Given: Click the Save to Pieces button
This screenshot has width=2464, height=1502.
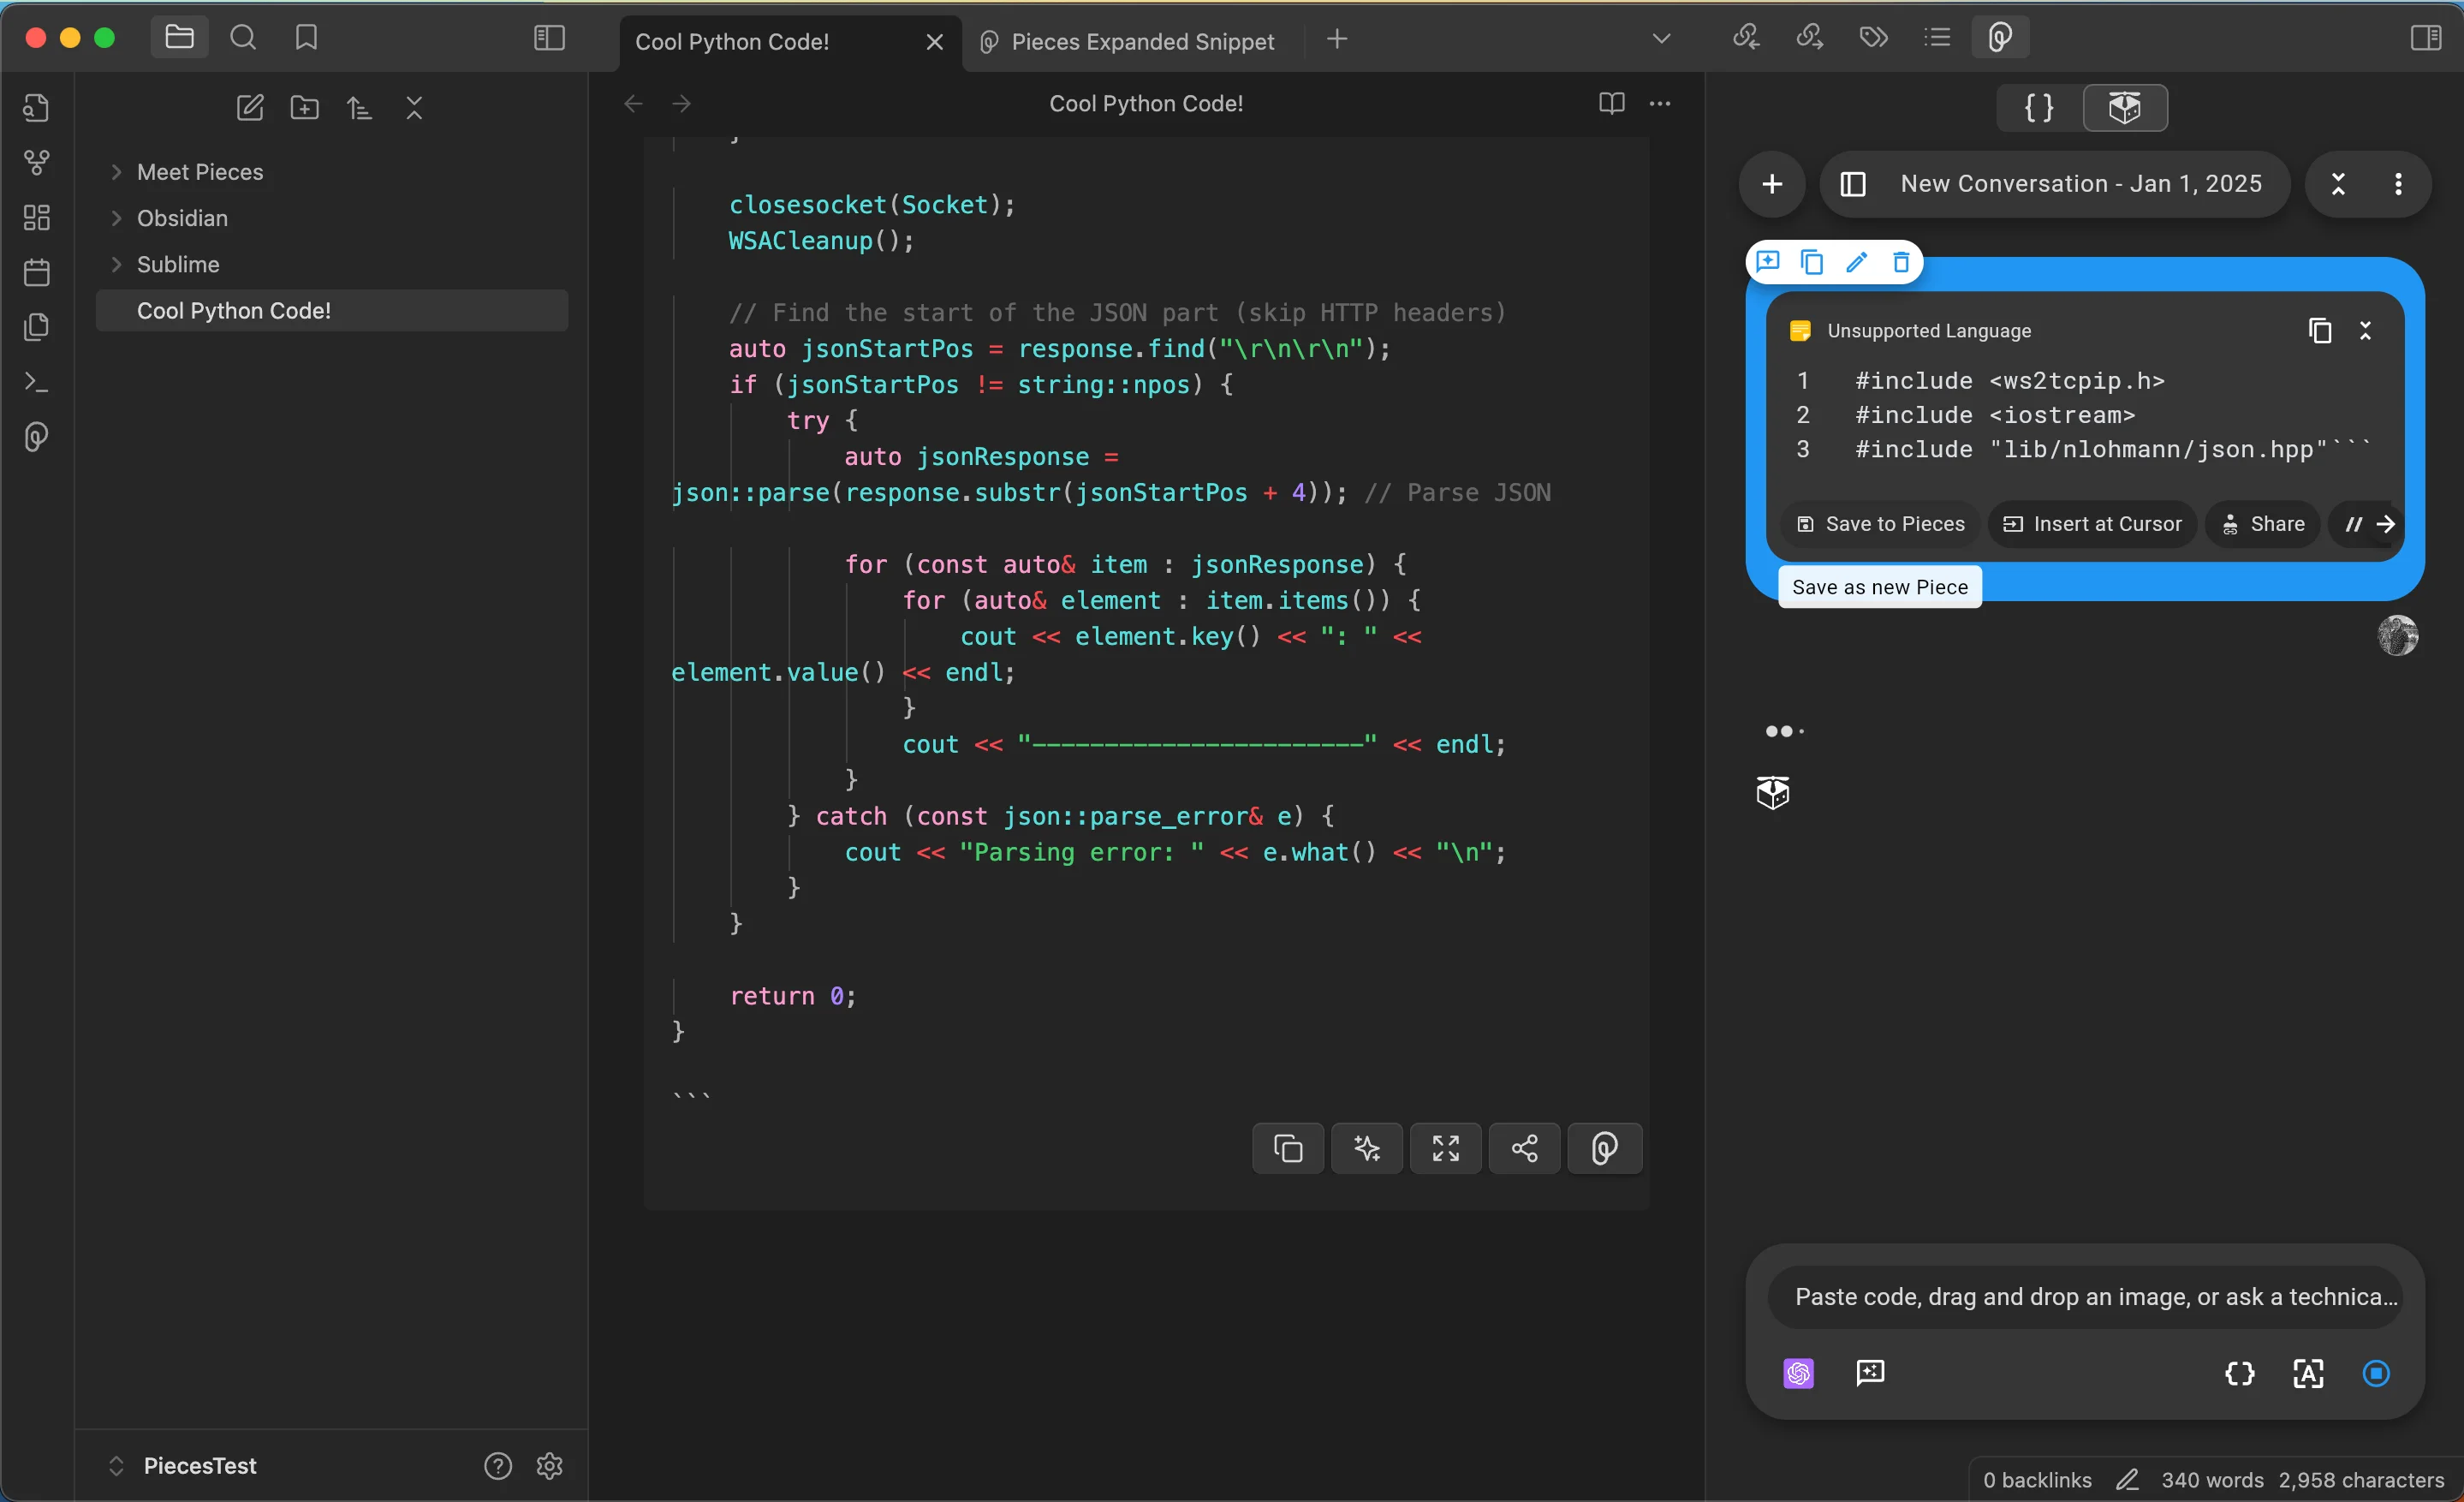Looking at the screenshot, I should (1880, 524).
